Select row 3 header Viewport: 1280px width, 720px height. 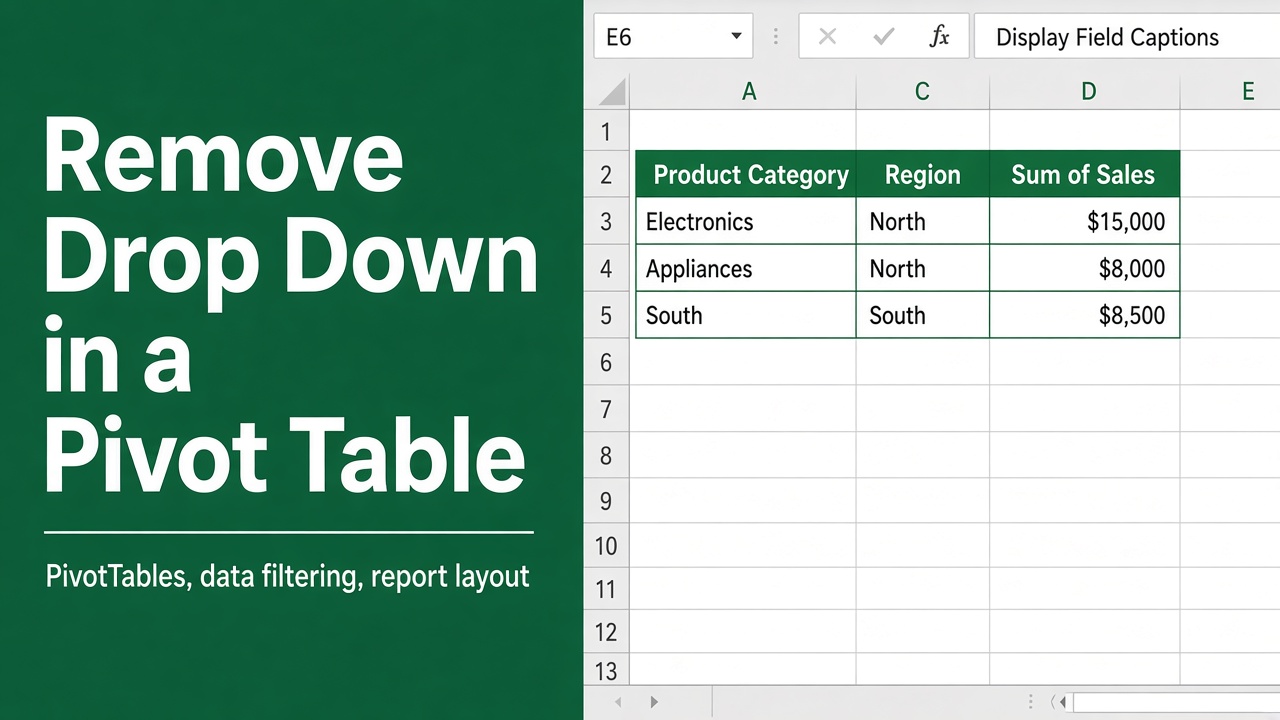coord(606,221)
